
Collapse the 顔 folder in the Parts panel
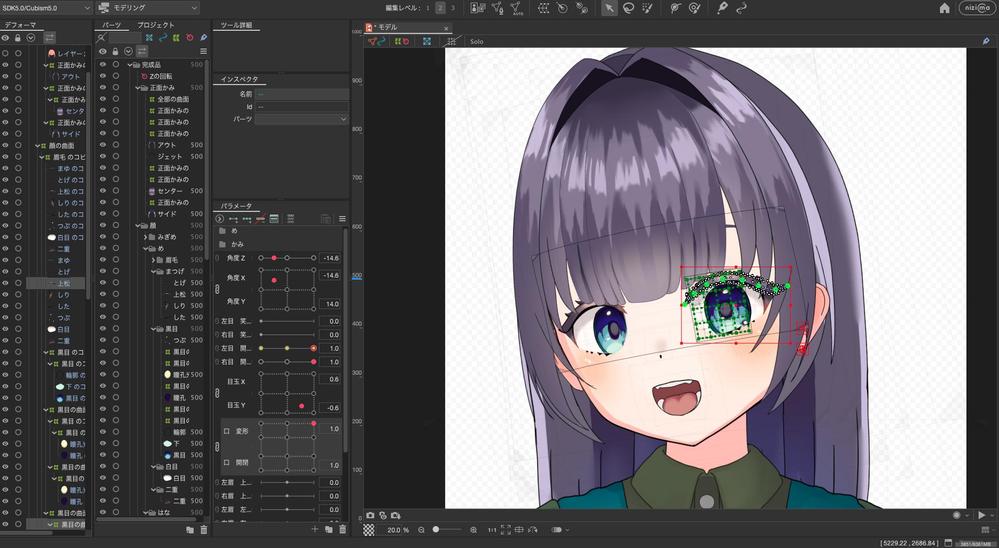[138, 225]
